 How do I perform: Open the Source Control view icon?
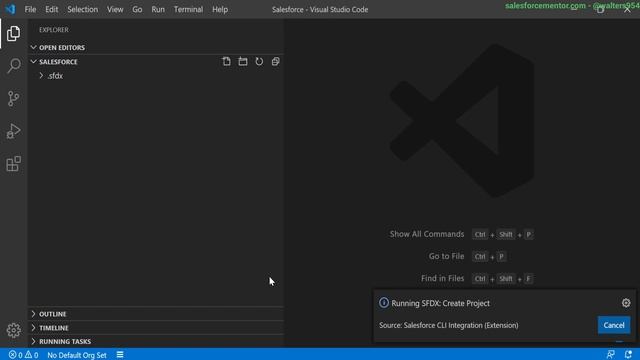click(x=13, y=98)
